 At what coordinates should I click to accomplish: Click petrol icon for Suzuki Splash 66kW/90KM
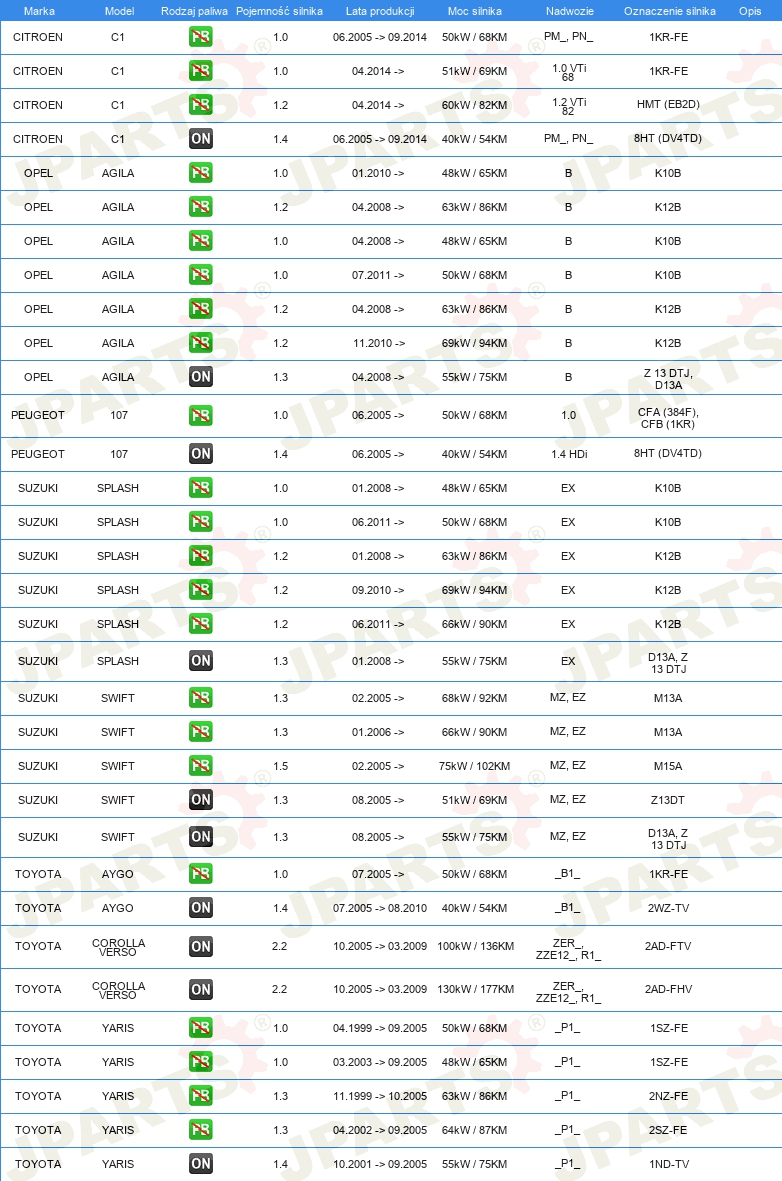tap(200, 624)
